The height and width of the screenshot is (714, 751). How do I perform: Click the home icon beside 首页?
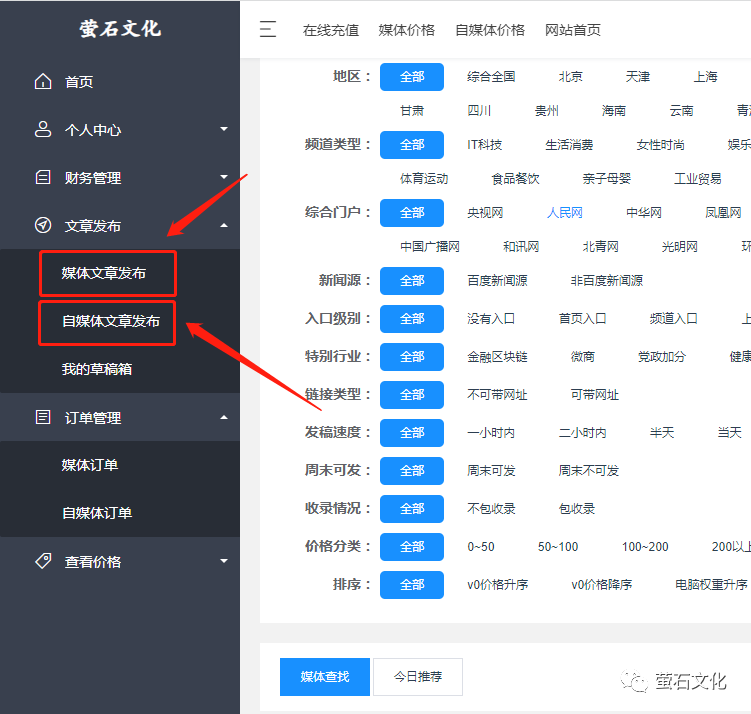pos(43,81)
